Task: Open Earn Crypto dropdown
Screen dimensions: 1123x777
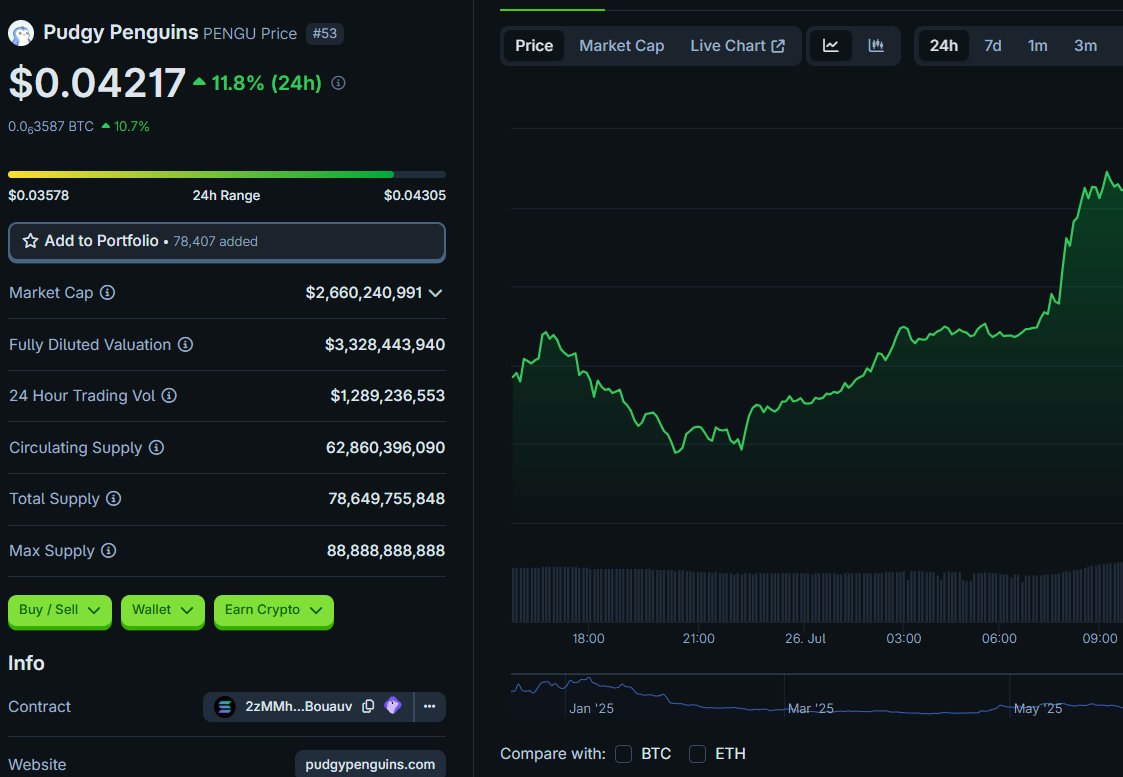Action: (x=274, y=611)
